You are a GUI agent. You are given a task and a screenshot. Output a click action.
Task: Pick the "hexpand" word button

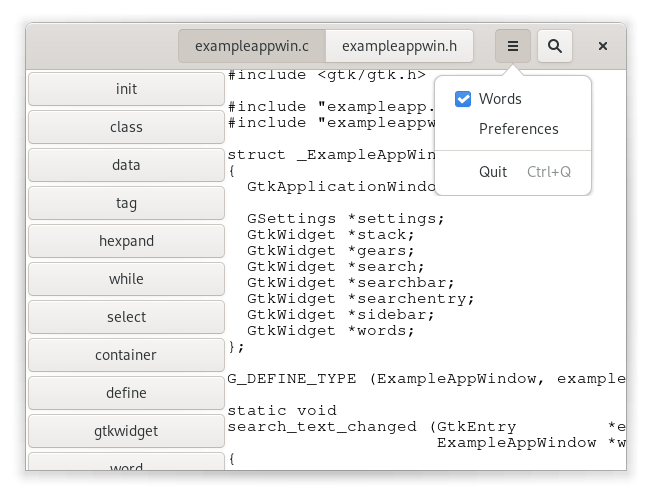click(126, 241)
